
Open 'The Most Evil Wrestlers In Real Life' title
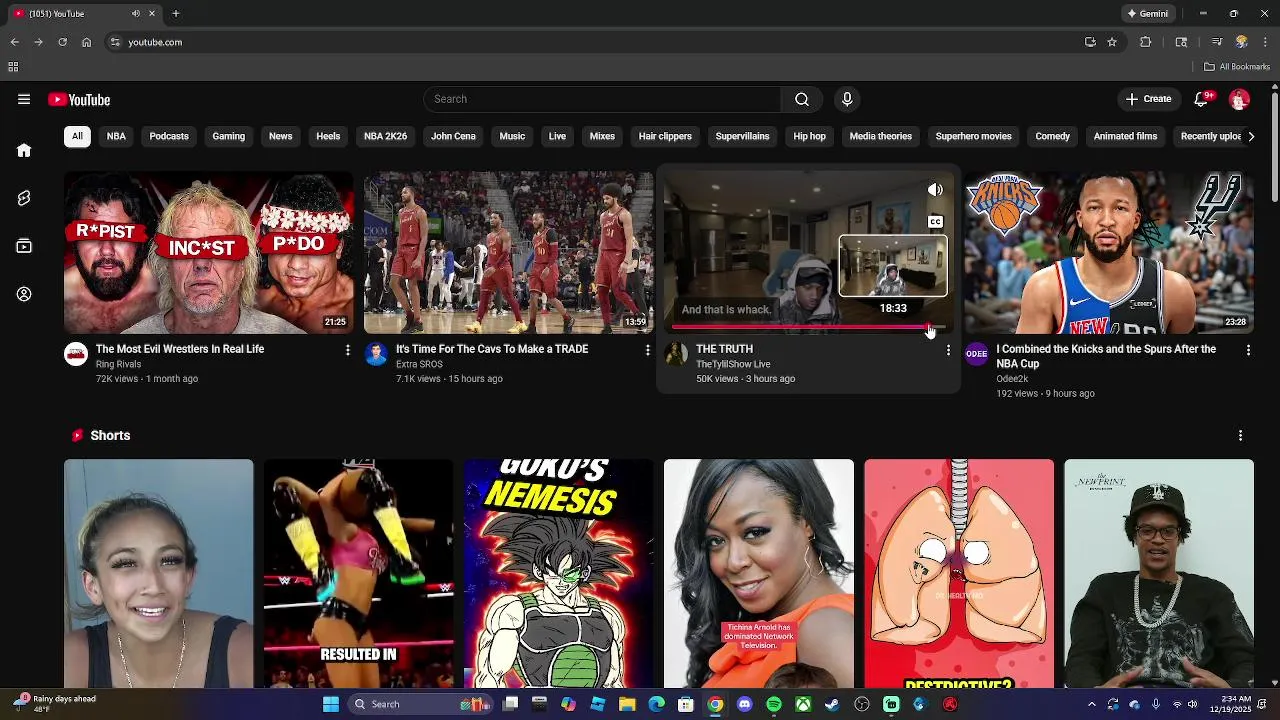[180, 349]
